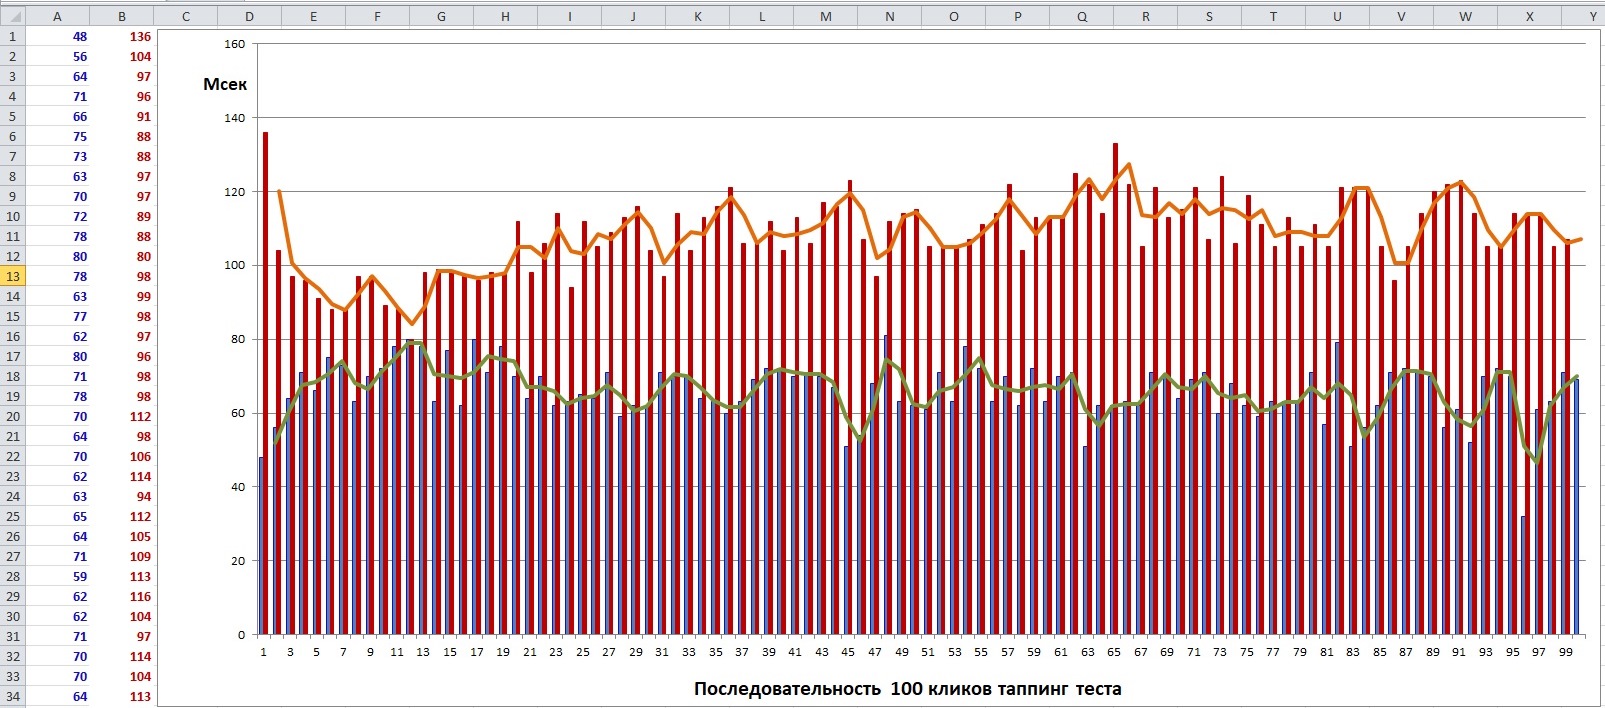Screen dimensions: 1605x708
Task: Select cell A6 with value 75
Action: [x=57, y=136]
